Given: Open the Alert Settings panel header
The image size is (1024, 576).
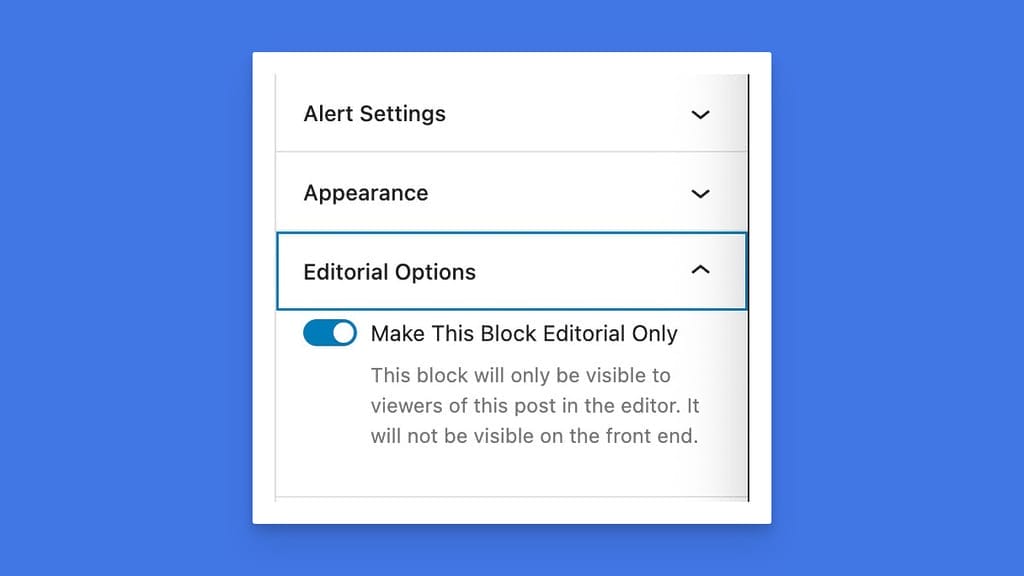Looking at the screenshot, I should coord(375,114).
